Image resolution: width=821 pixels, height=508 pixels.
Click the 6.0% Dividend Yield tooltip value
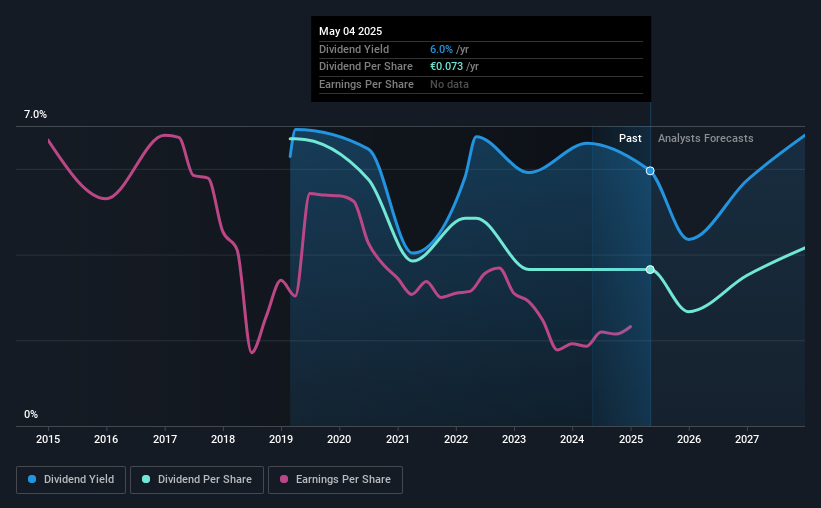coord(441,49)
